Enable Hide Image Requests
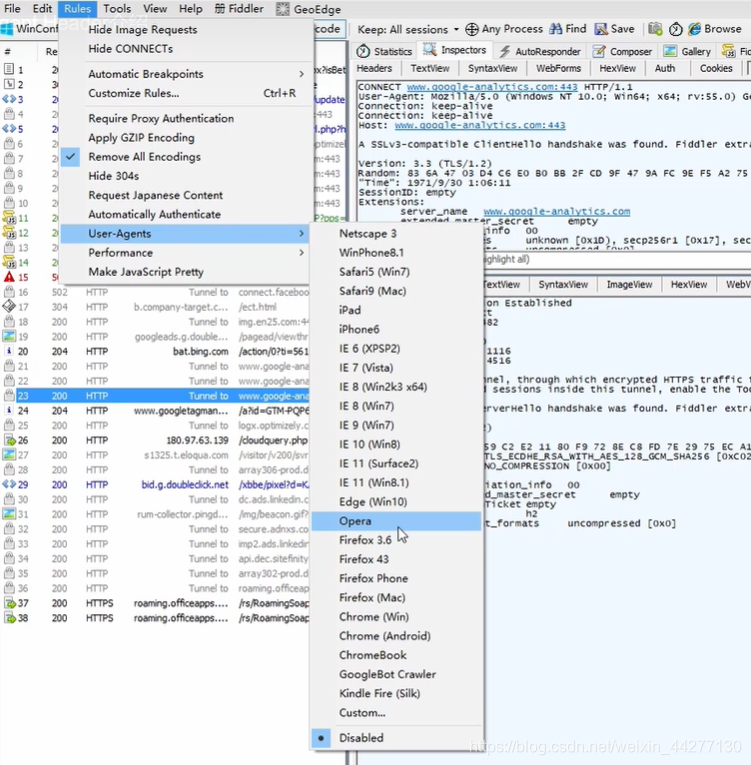The height and width of the screenshot is (765, 751). 185,29
